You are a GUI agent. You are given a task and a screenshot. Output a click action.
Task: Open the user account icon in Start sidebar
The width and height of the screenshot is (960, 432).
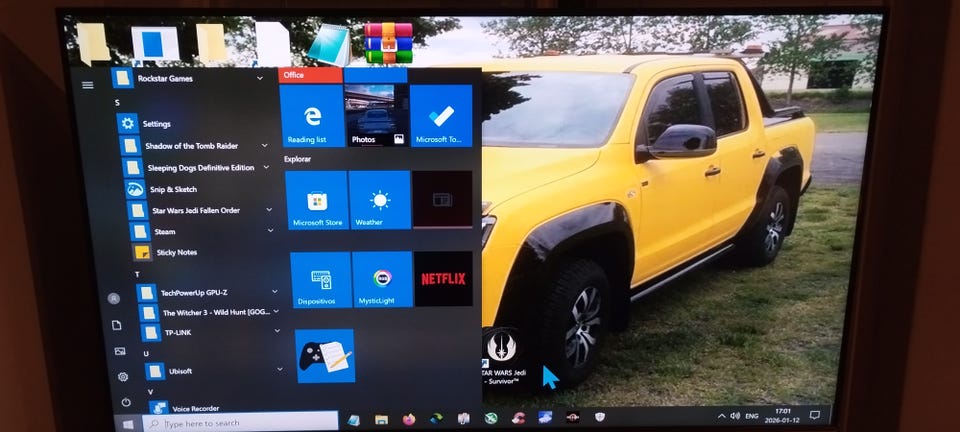coord(113,299)
